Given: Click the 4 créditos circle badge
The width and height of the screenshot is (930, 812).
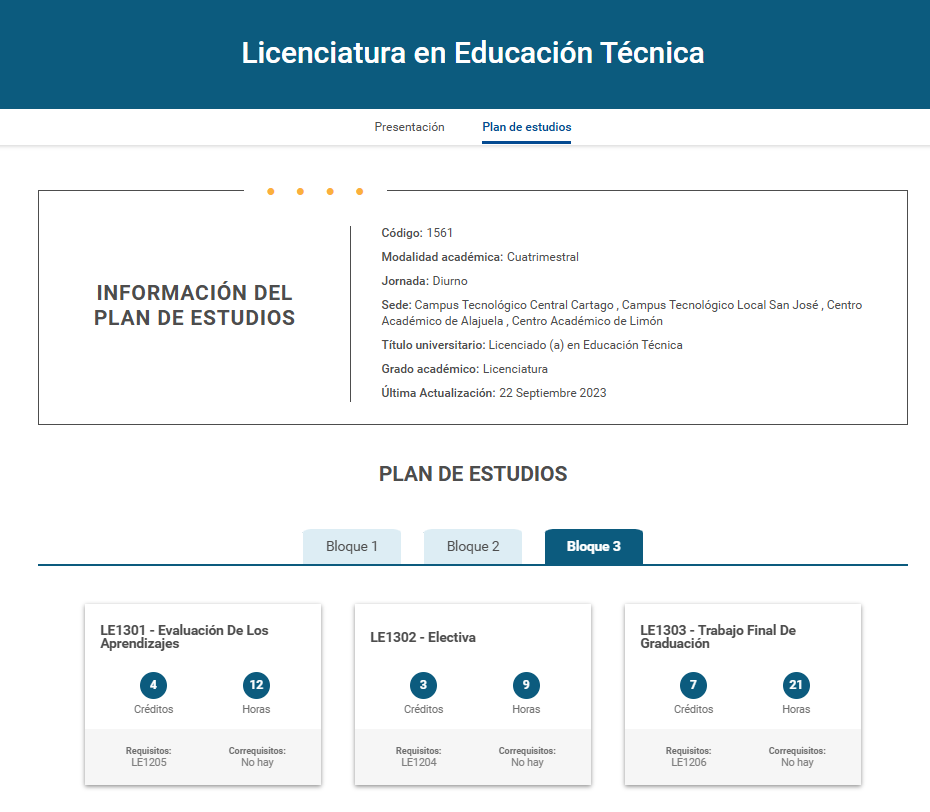Looking at the screenshot, I should pos(153,686).
